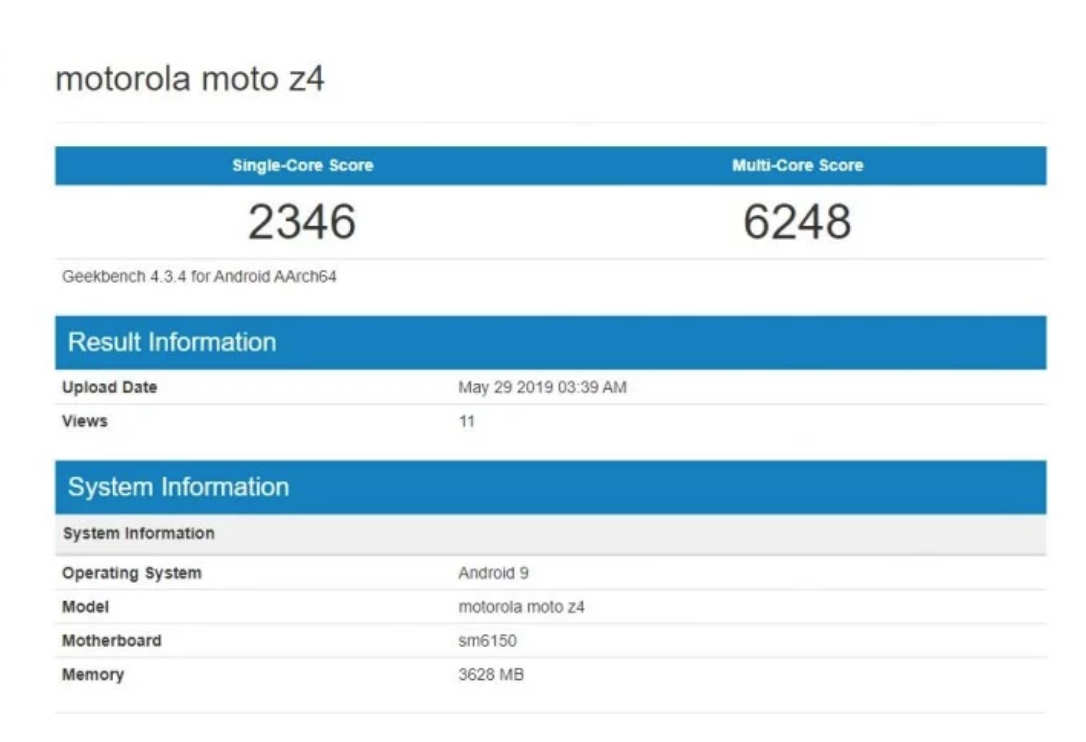The height and width of the screenshot is (742, 1086).
Task: Click the multi-core score value 6248
Action: coord(797,222)
